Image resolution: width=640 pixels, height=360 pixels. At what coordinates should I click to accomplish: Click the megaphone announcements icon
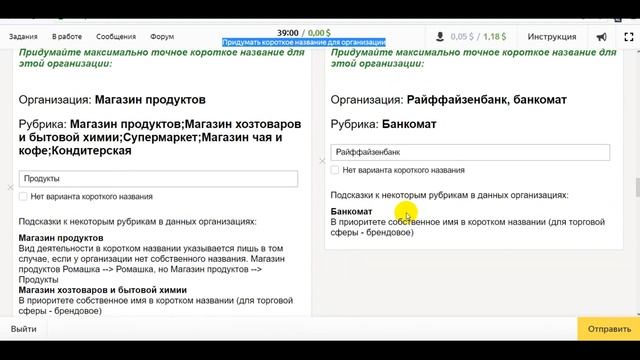pos(602,37)
